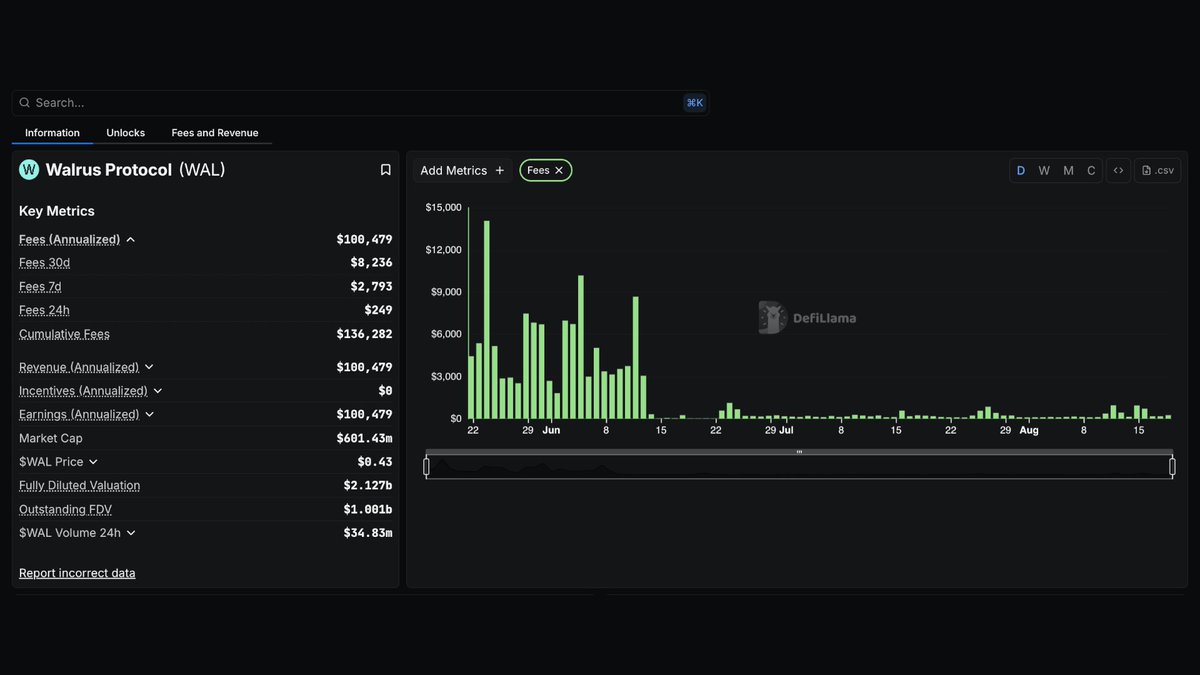Click the $34.83m volume value
The image size is (1200, 675).
[368, 533]
